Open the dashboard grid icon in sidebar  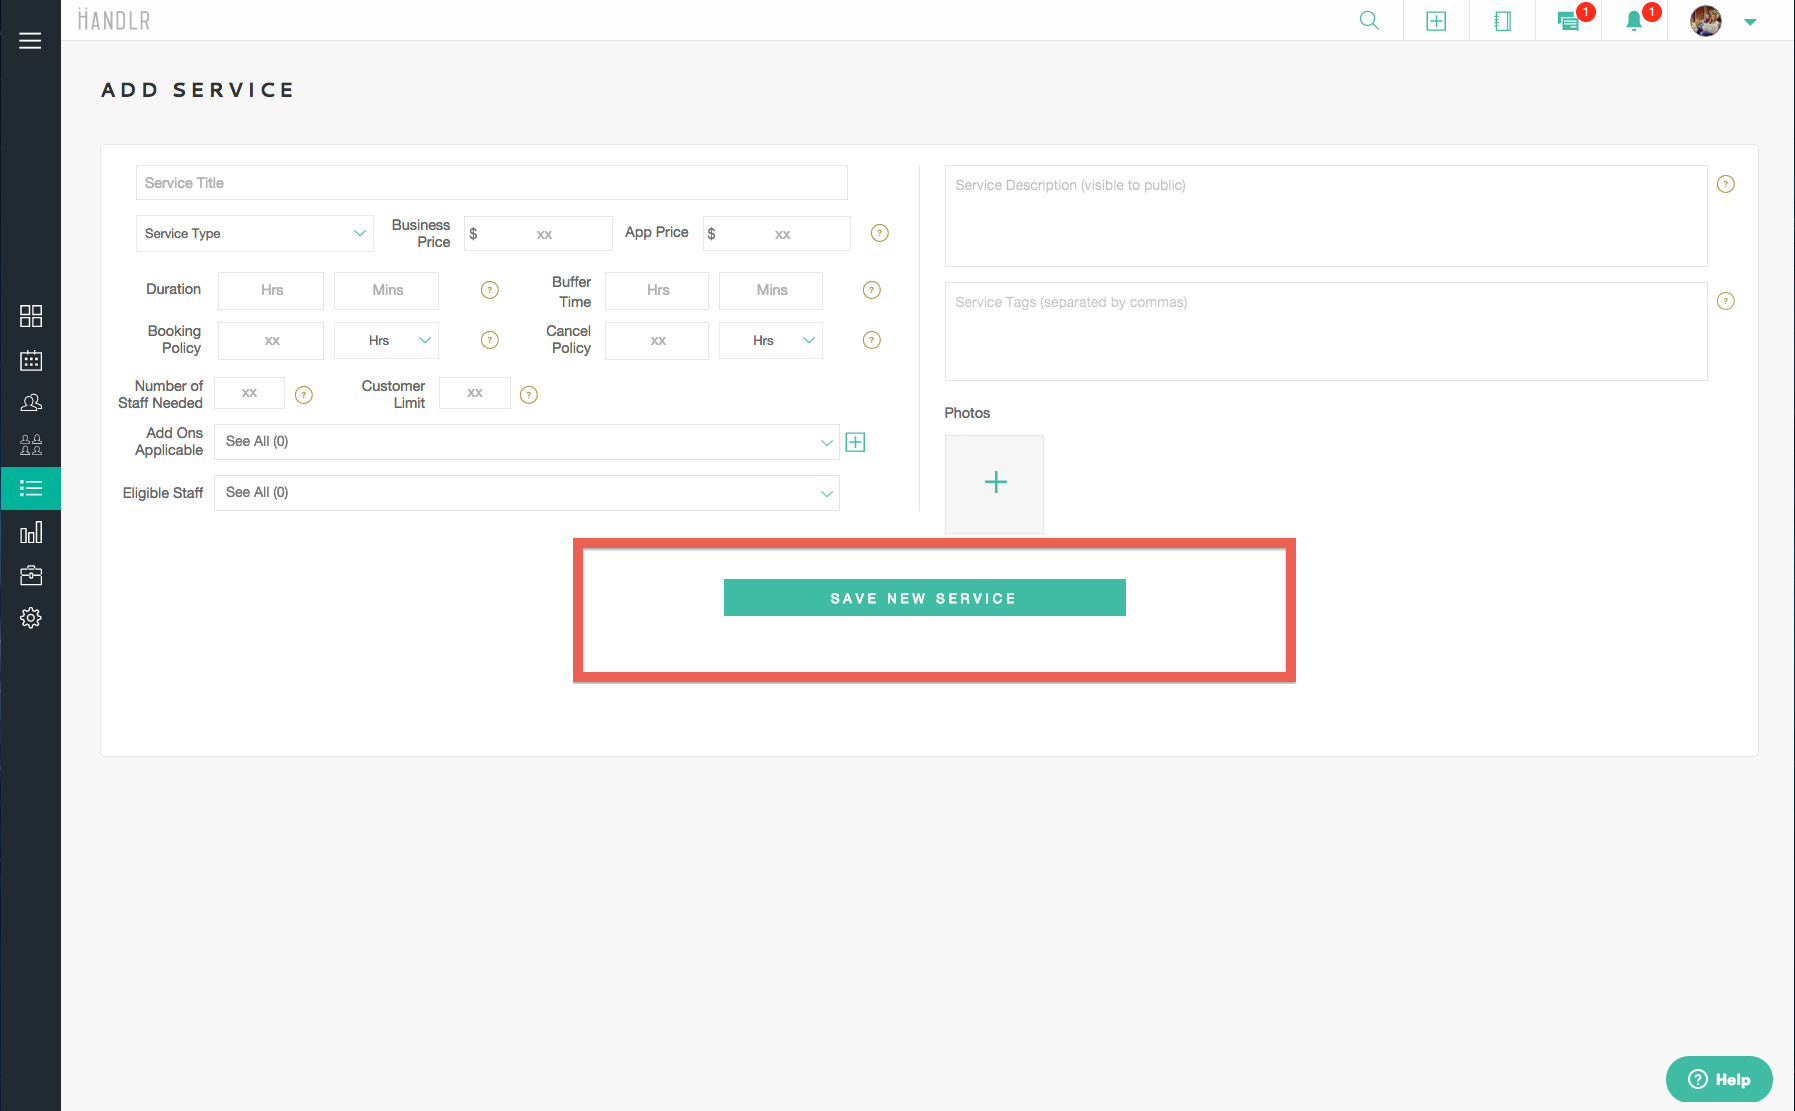(x=31, y=316)
